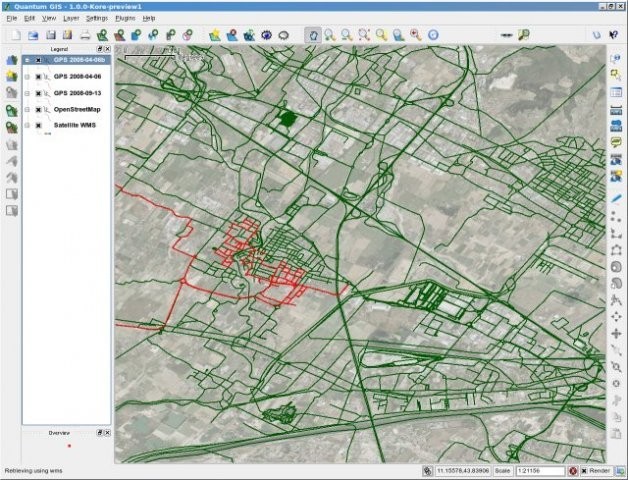Expand the Satellite WMS layer node
This screenshot has width=628, height=480.
(27, 125)
